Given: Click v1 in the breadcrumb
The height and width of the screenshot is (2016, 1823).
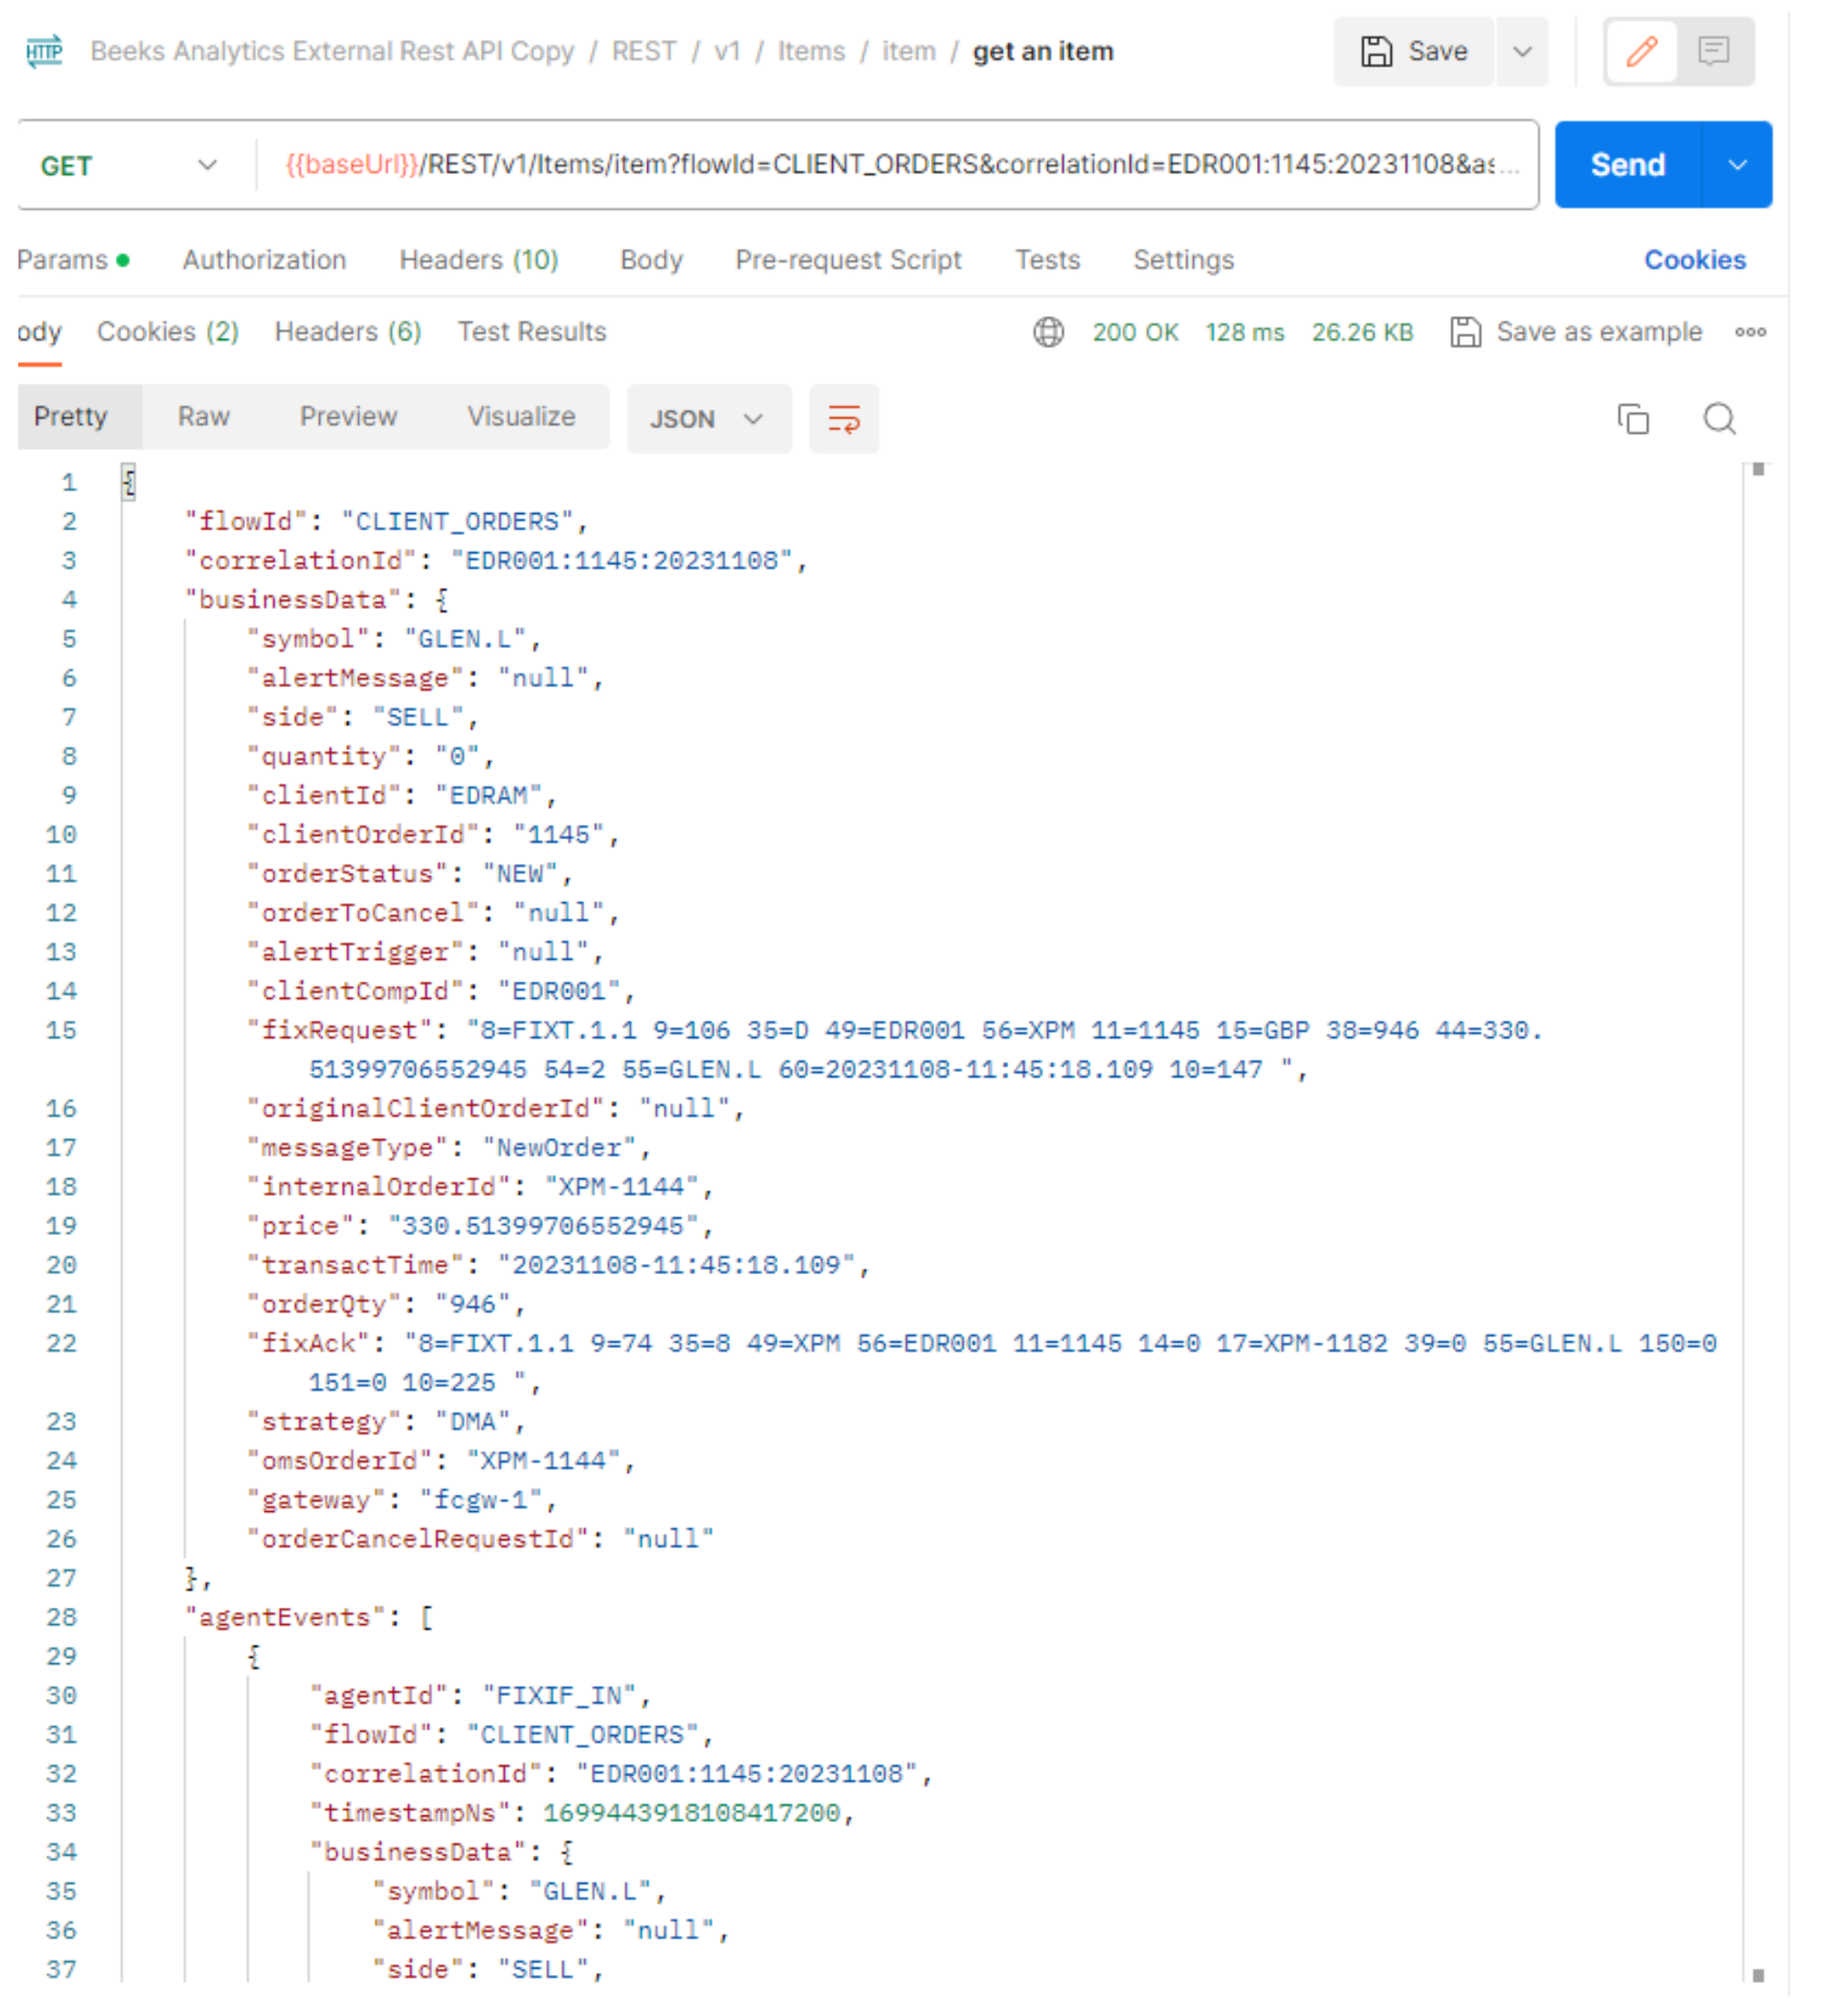Looking at the screenshot, I should point(727,51).
